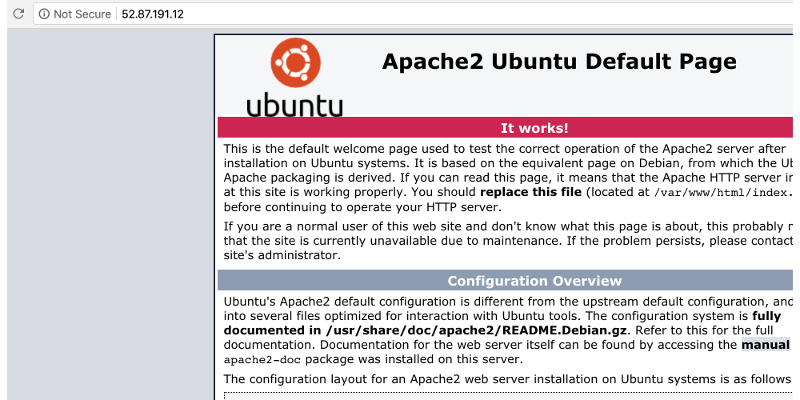Click the bold word "fully" in configuration text
Viewport: 800px width, 400px height.
tap(774, 315)
